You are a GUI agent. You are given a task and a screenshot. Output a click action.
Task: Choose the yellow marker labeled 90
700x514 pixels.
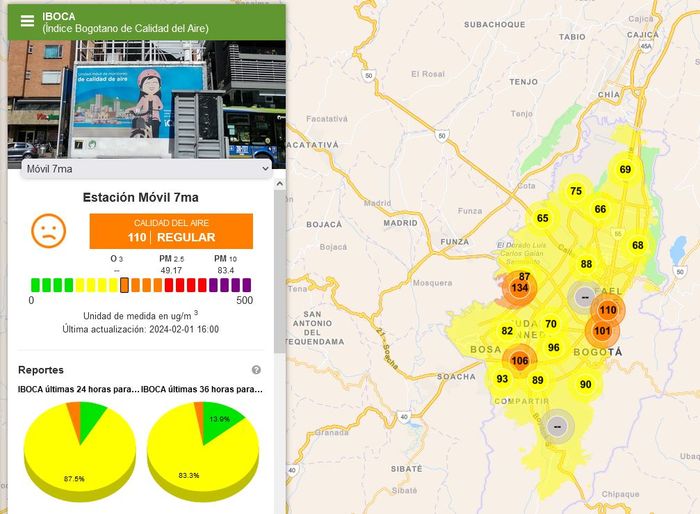click(585, 384)
